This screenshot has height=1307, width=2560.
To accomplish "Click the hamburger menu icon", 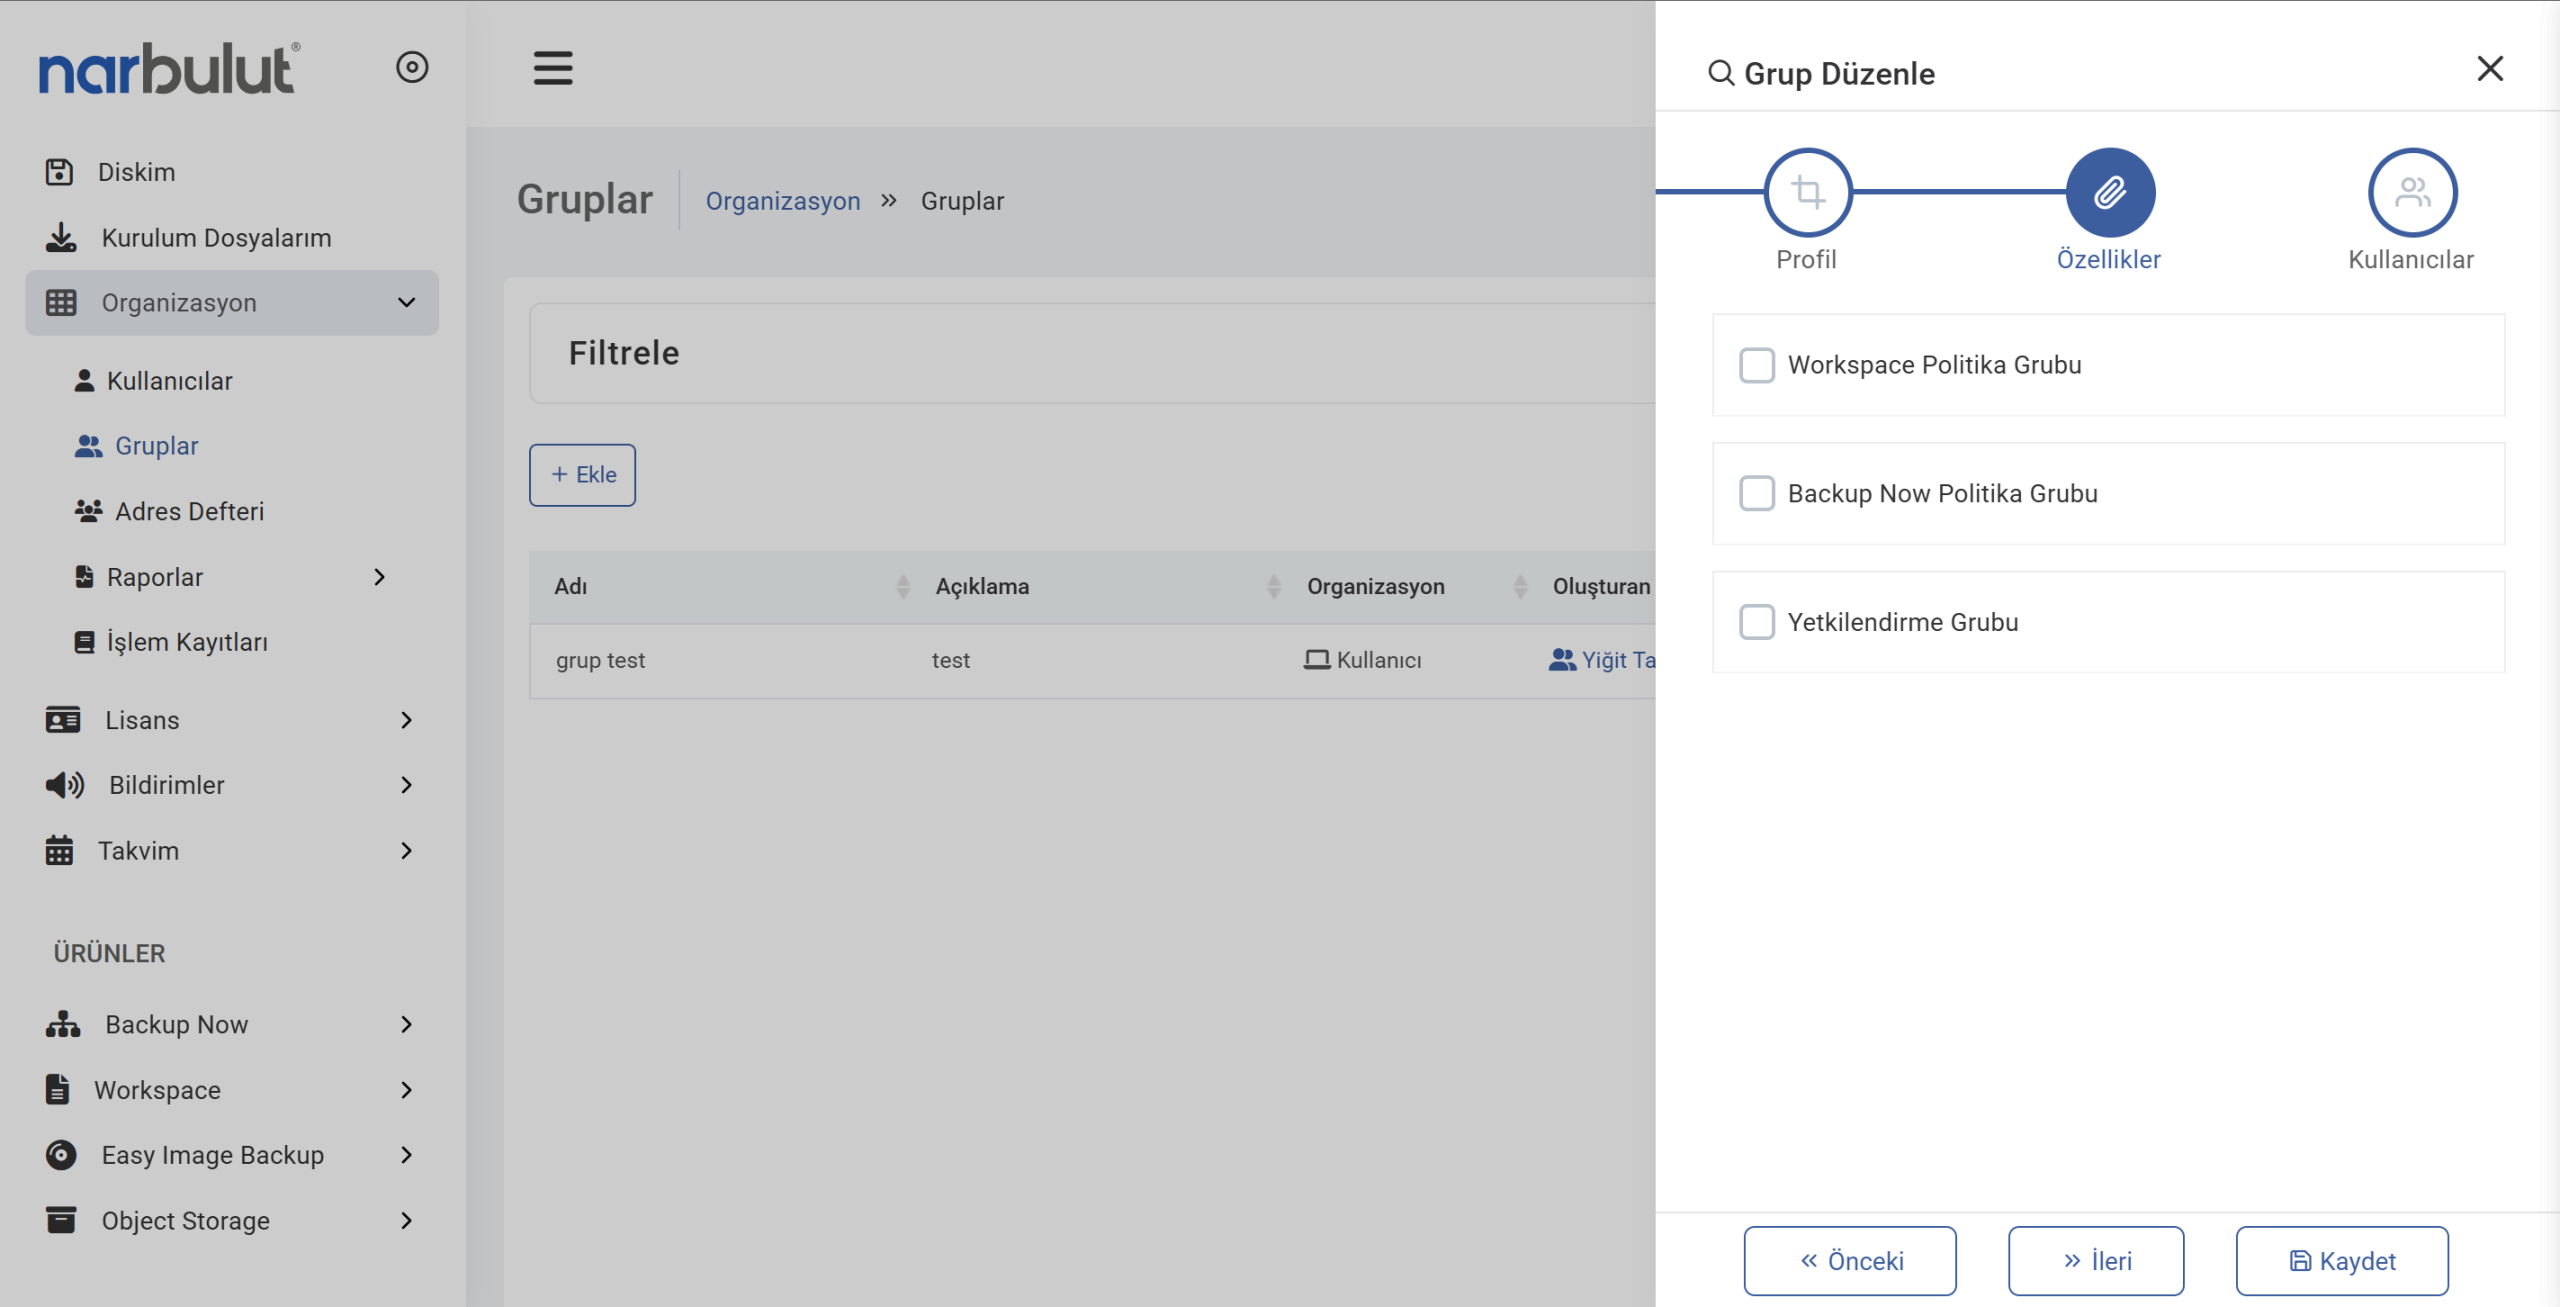I will point(552,68).
